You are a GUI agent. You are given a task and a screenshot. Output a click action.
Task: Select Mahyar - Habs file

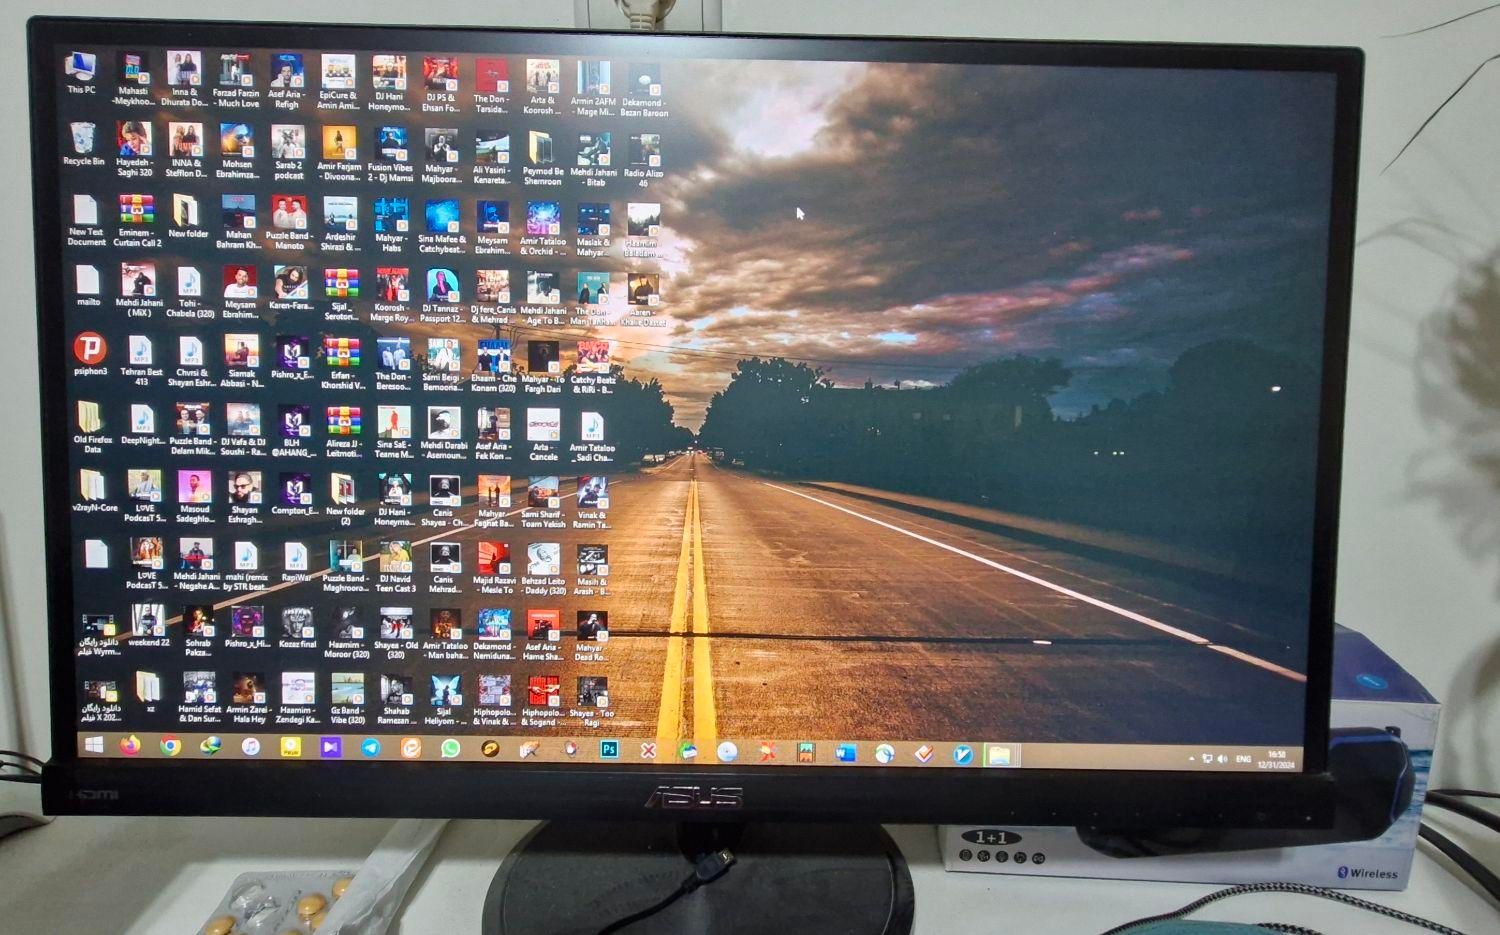(391, 225)
